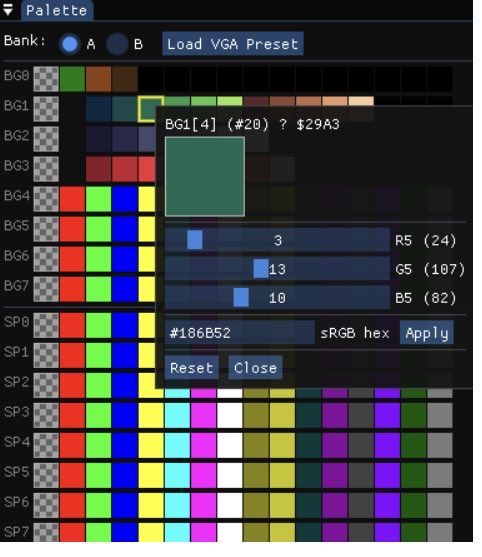Adjust the G5 green slider
482x557 pixels.
[x=277, y=269]
